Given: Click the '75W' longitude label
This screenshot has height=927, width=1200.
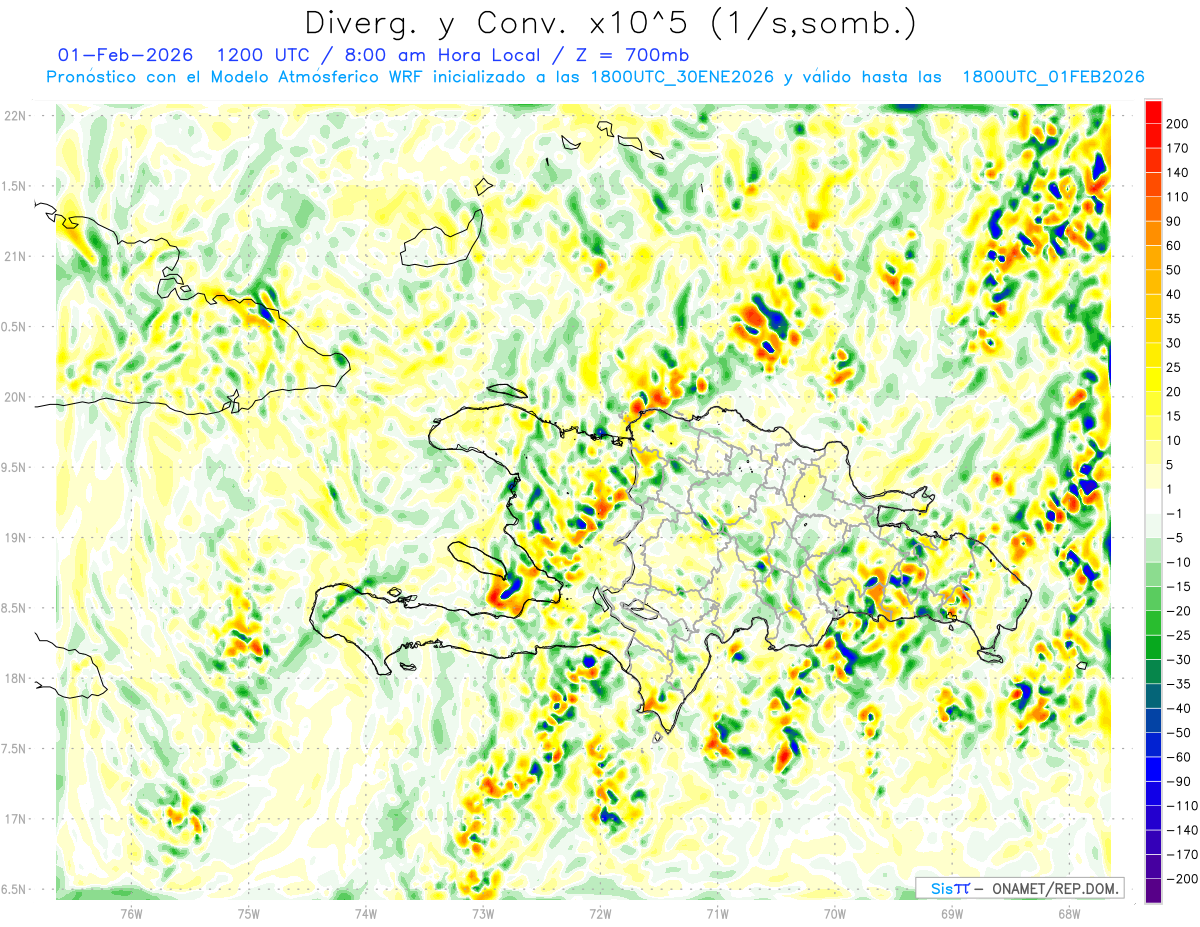Looking at the screenshot, I should [249, 913].
